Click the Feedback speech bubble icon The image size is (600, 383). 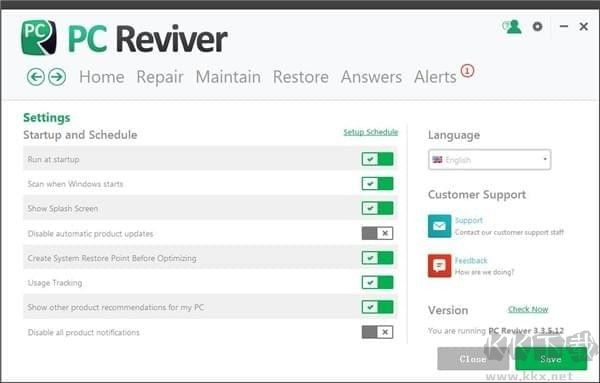point(440,266)
